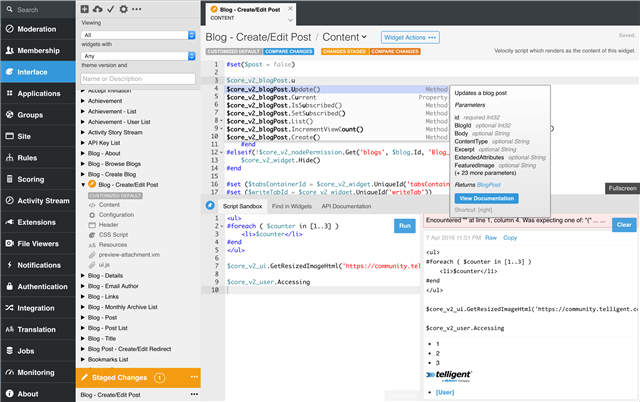Click the Integration shuffle icon
This screenshot has width=640, height=402.
click(x=9, y=308)
